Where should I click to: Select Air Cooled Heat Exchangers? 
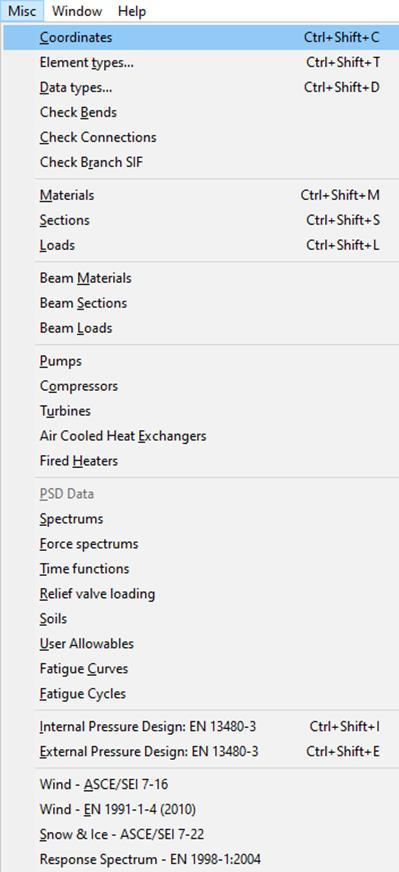click(201, 436)
